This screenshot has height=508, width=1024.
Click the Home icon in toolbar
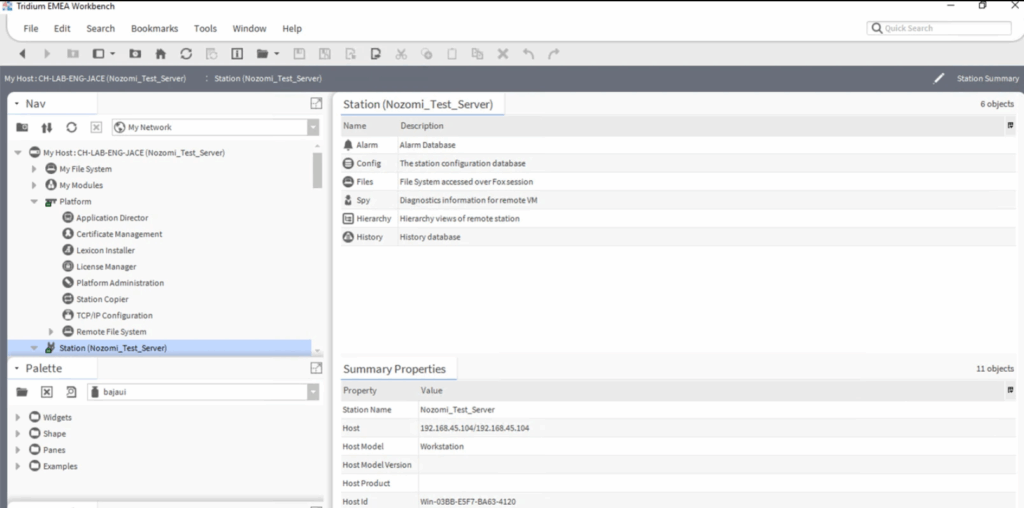[161, 54]
